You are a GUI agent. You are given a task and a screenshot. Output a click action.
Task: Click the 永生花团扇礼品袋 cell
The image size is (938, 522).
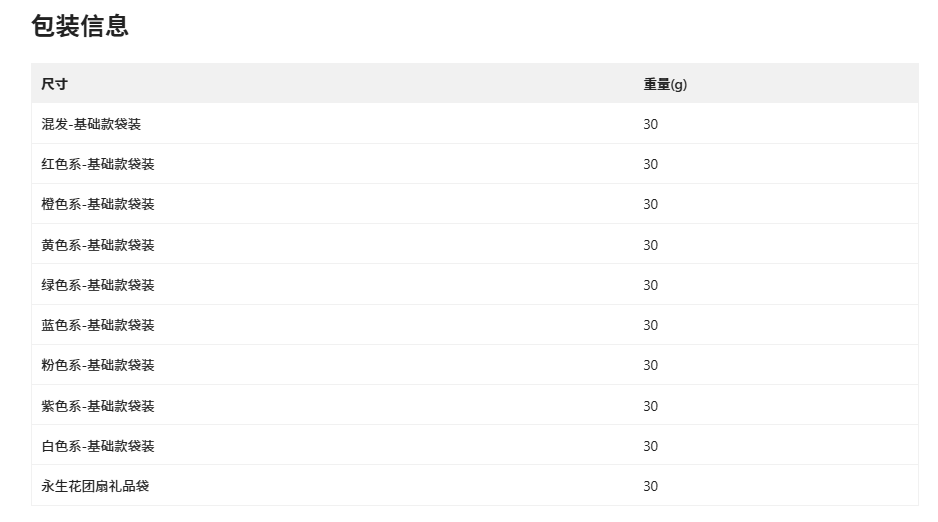95,486
